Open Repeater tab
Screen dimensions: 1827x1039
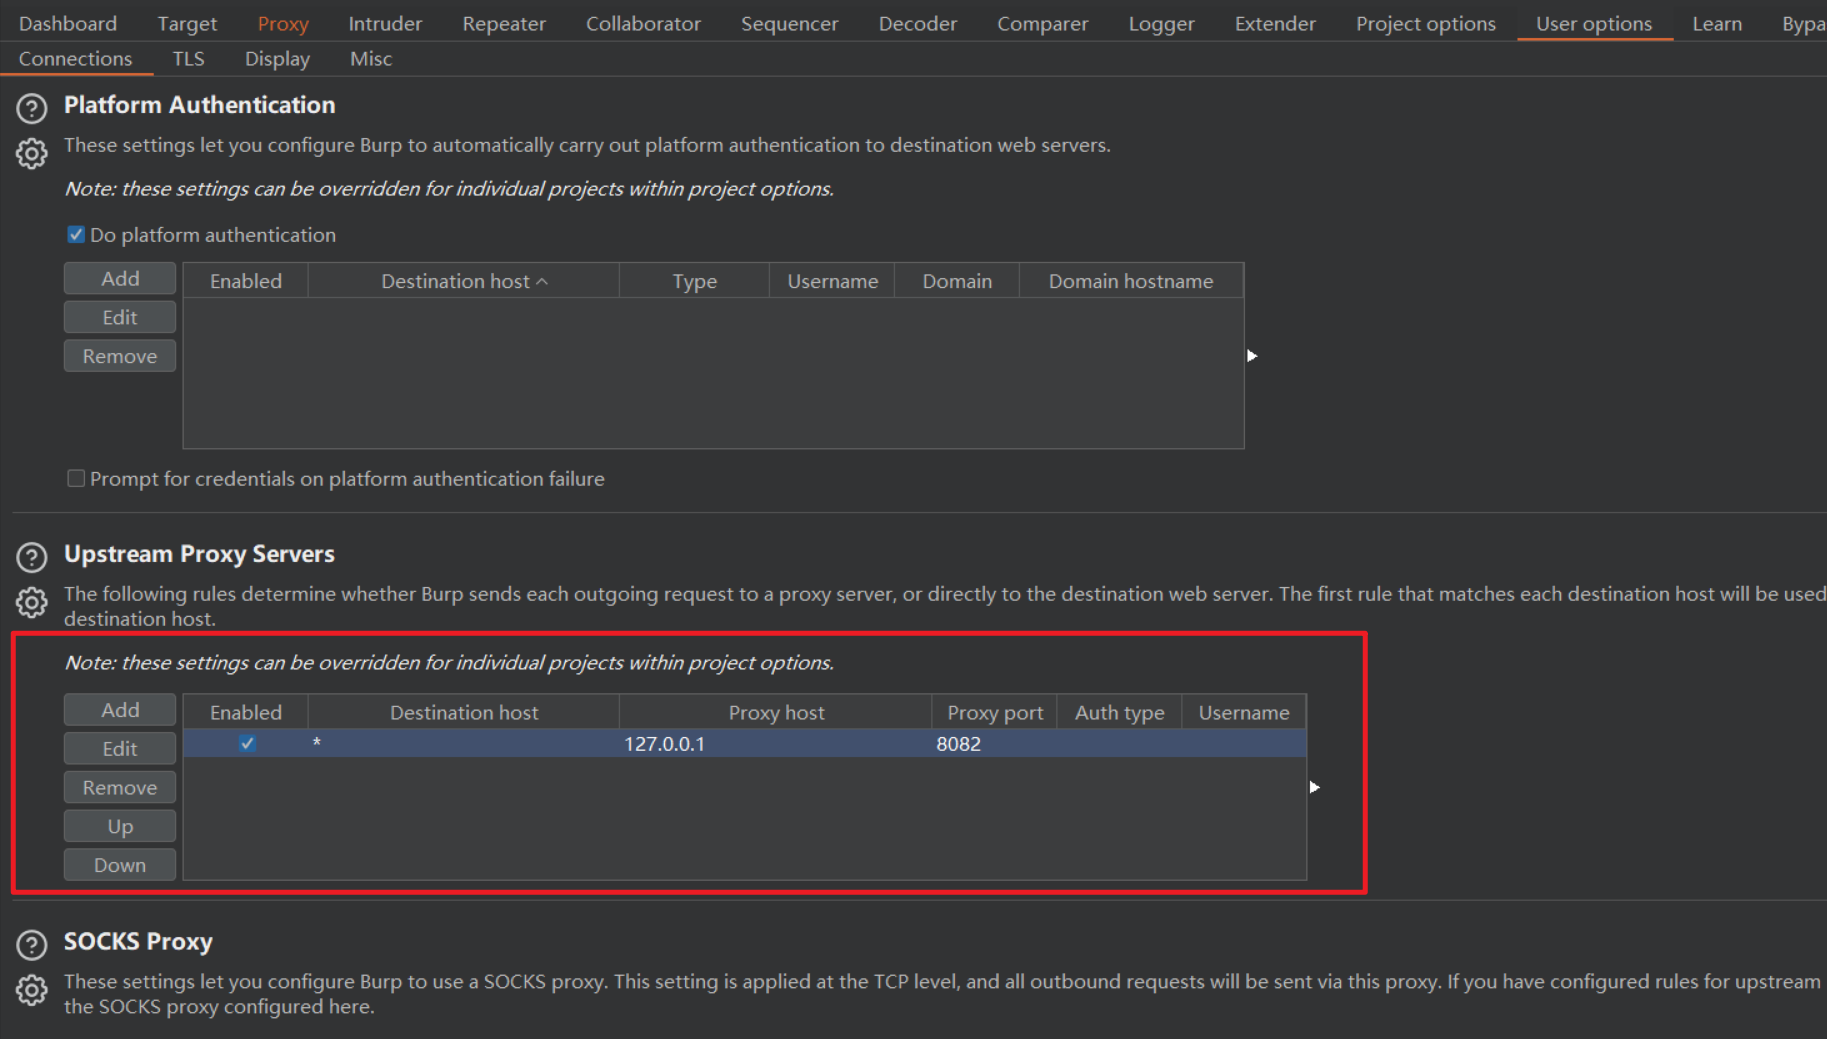[504, 23]
